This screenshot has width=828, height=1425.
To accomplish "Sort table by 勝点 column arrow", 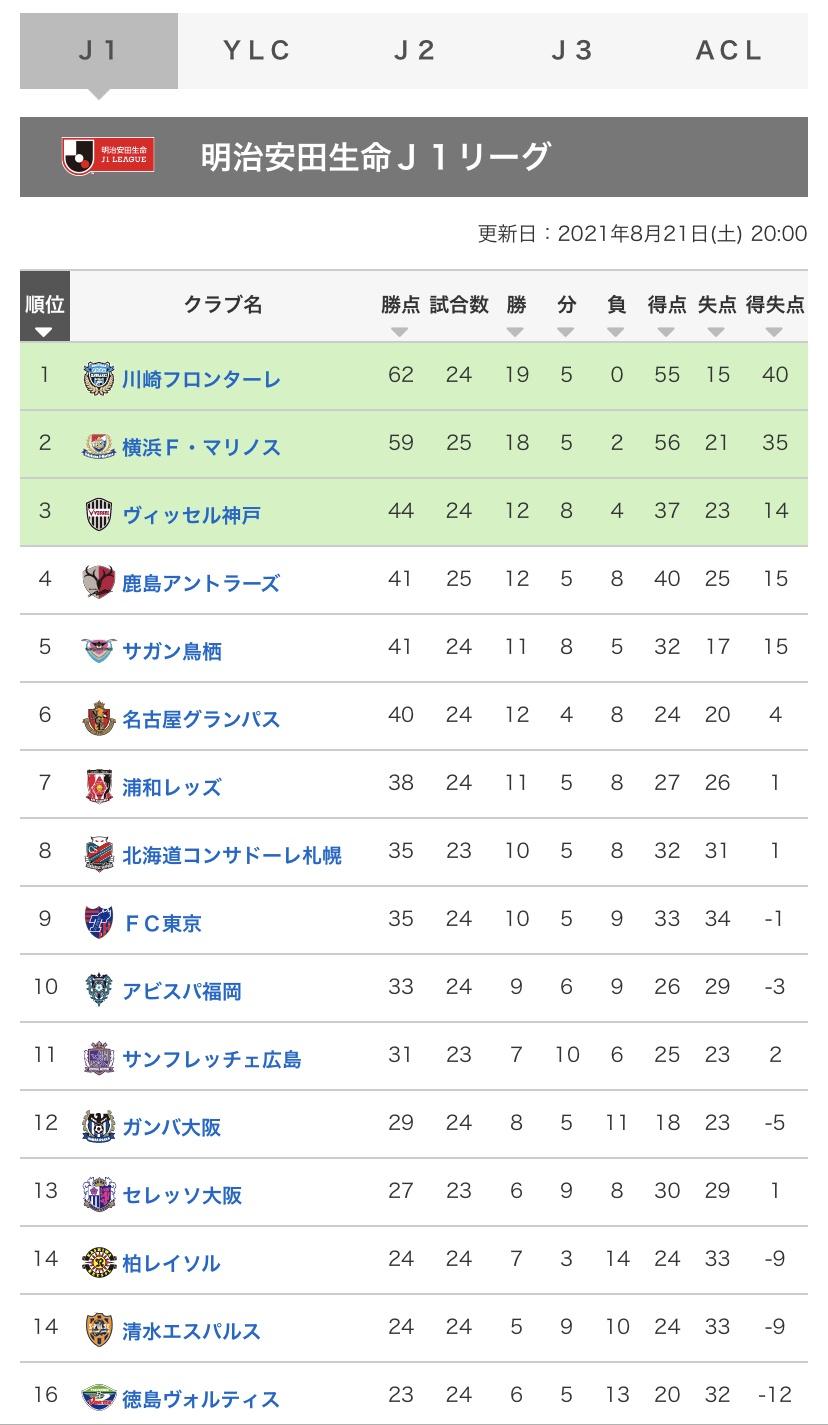I will point(400,332).
